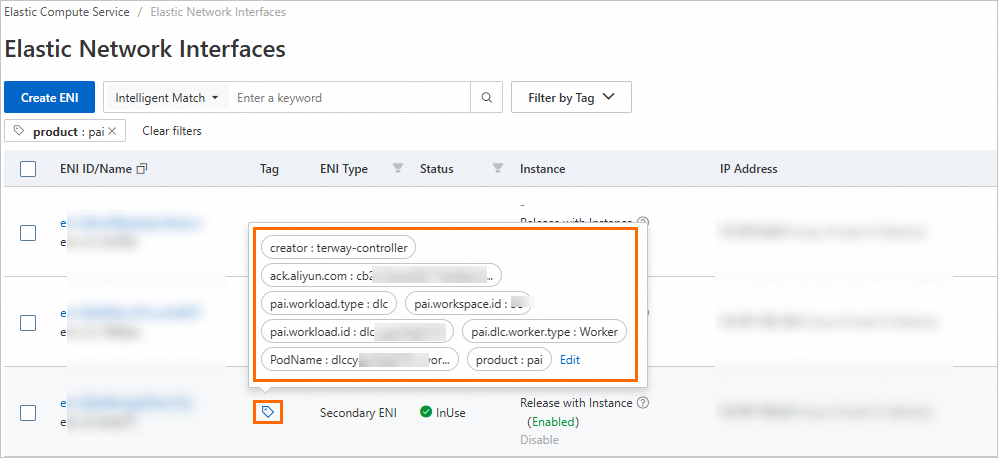Focus the Enter a keyword search field
Viewport: 998px width, 458px height.
click(349, 97)
